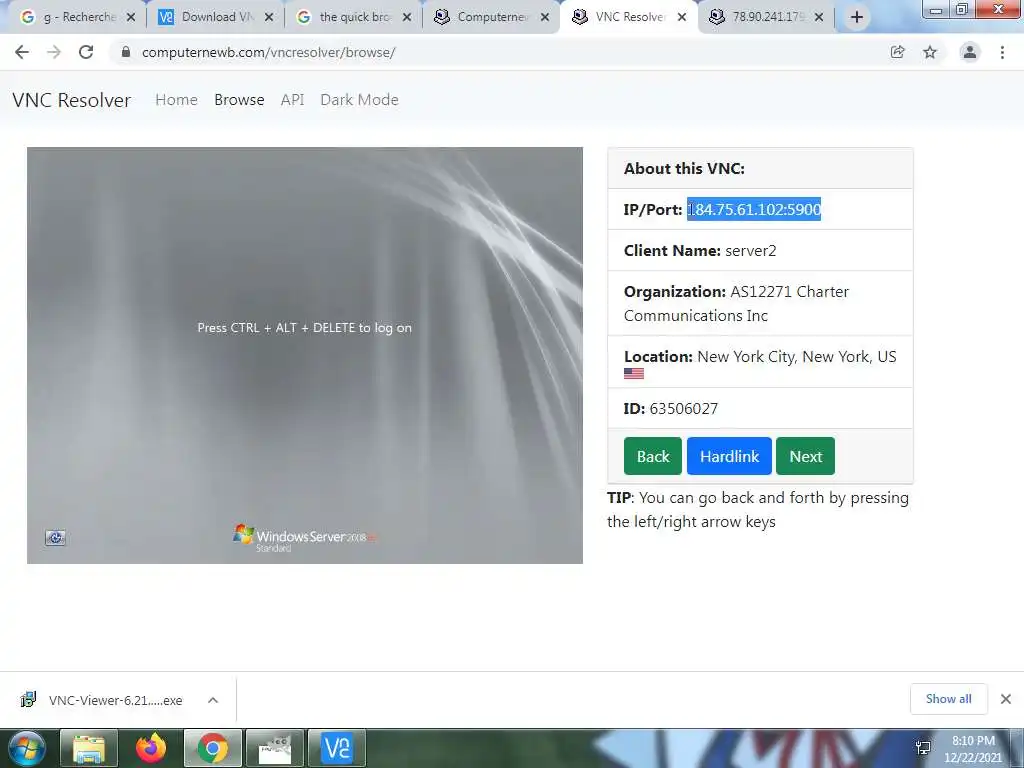
Task: Open the Browse nav link
Action: pyautogui.click(x=239, y=100)
